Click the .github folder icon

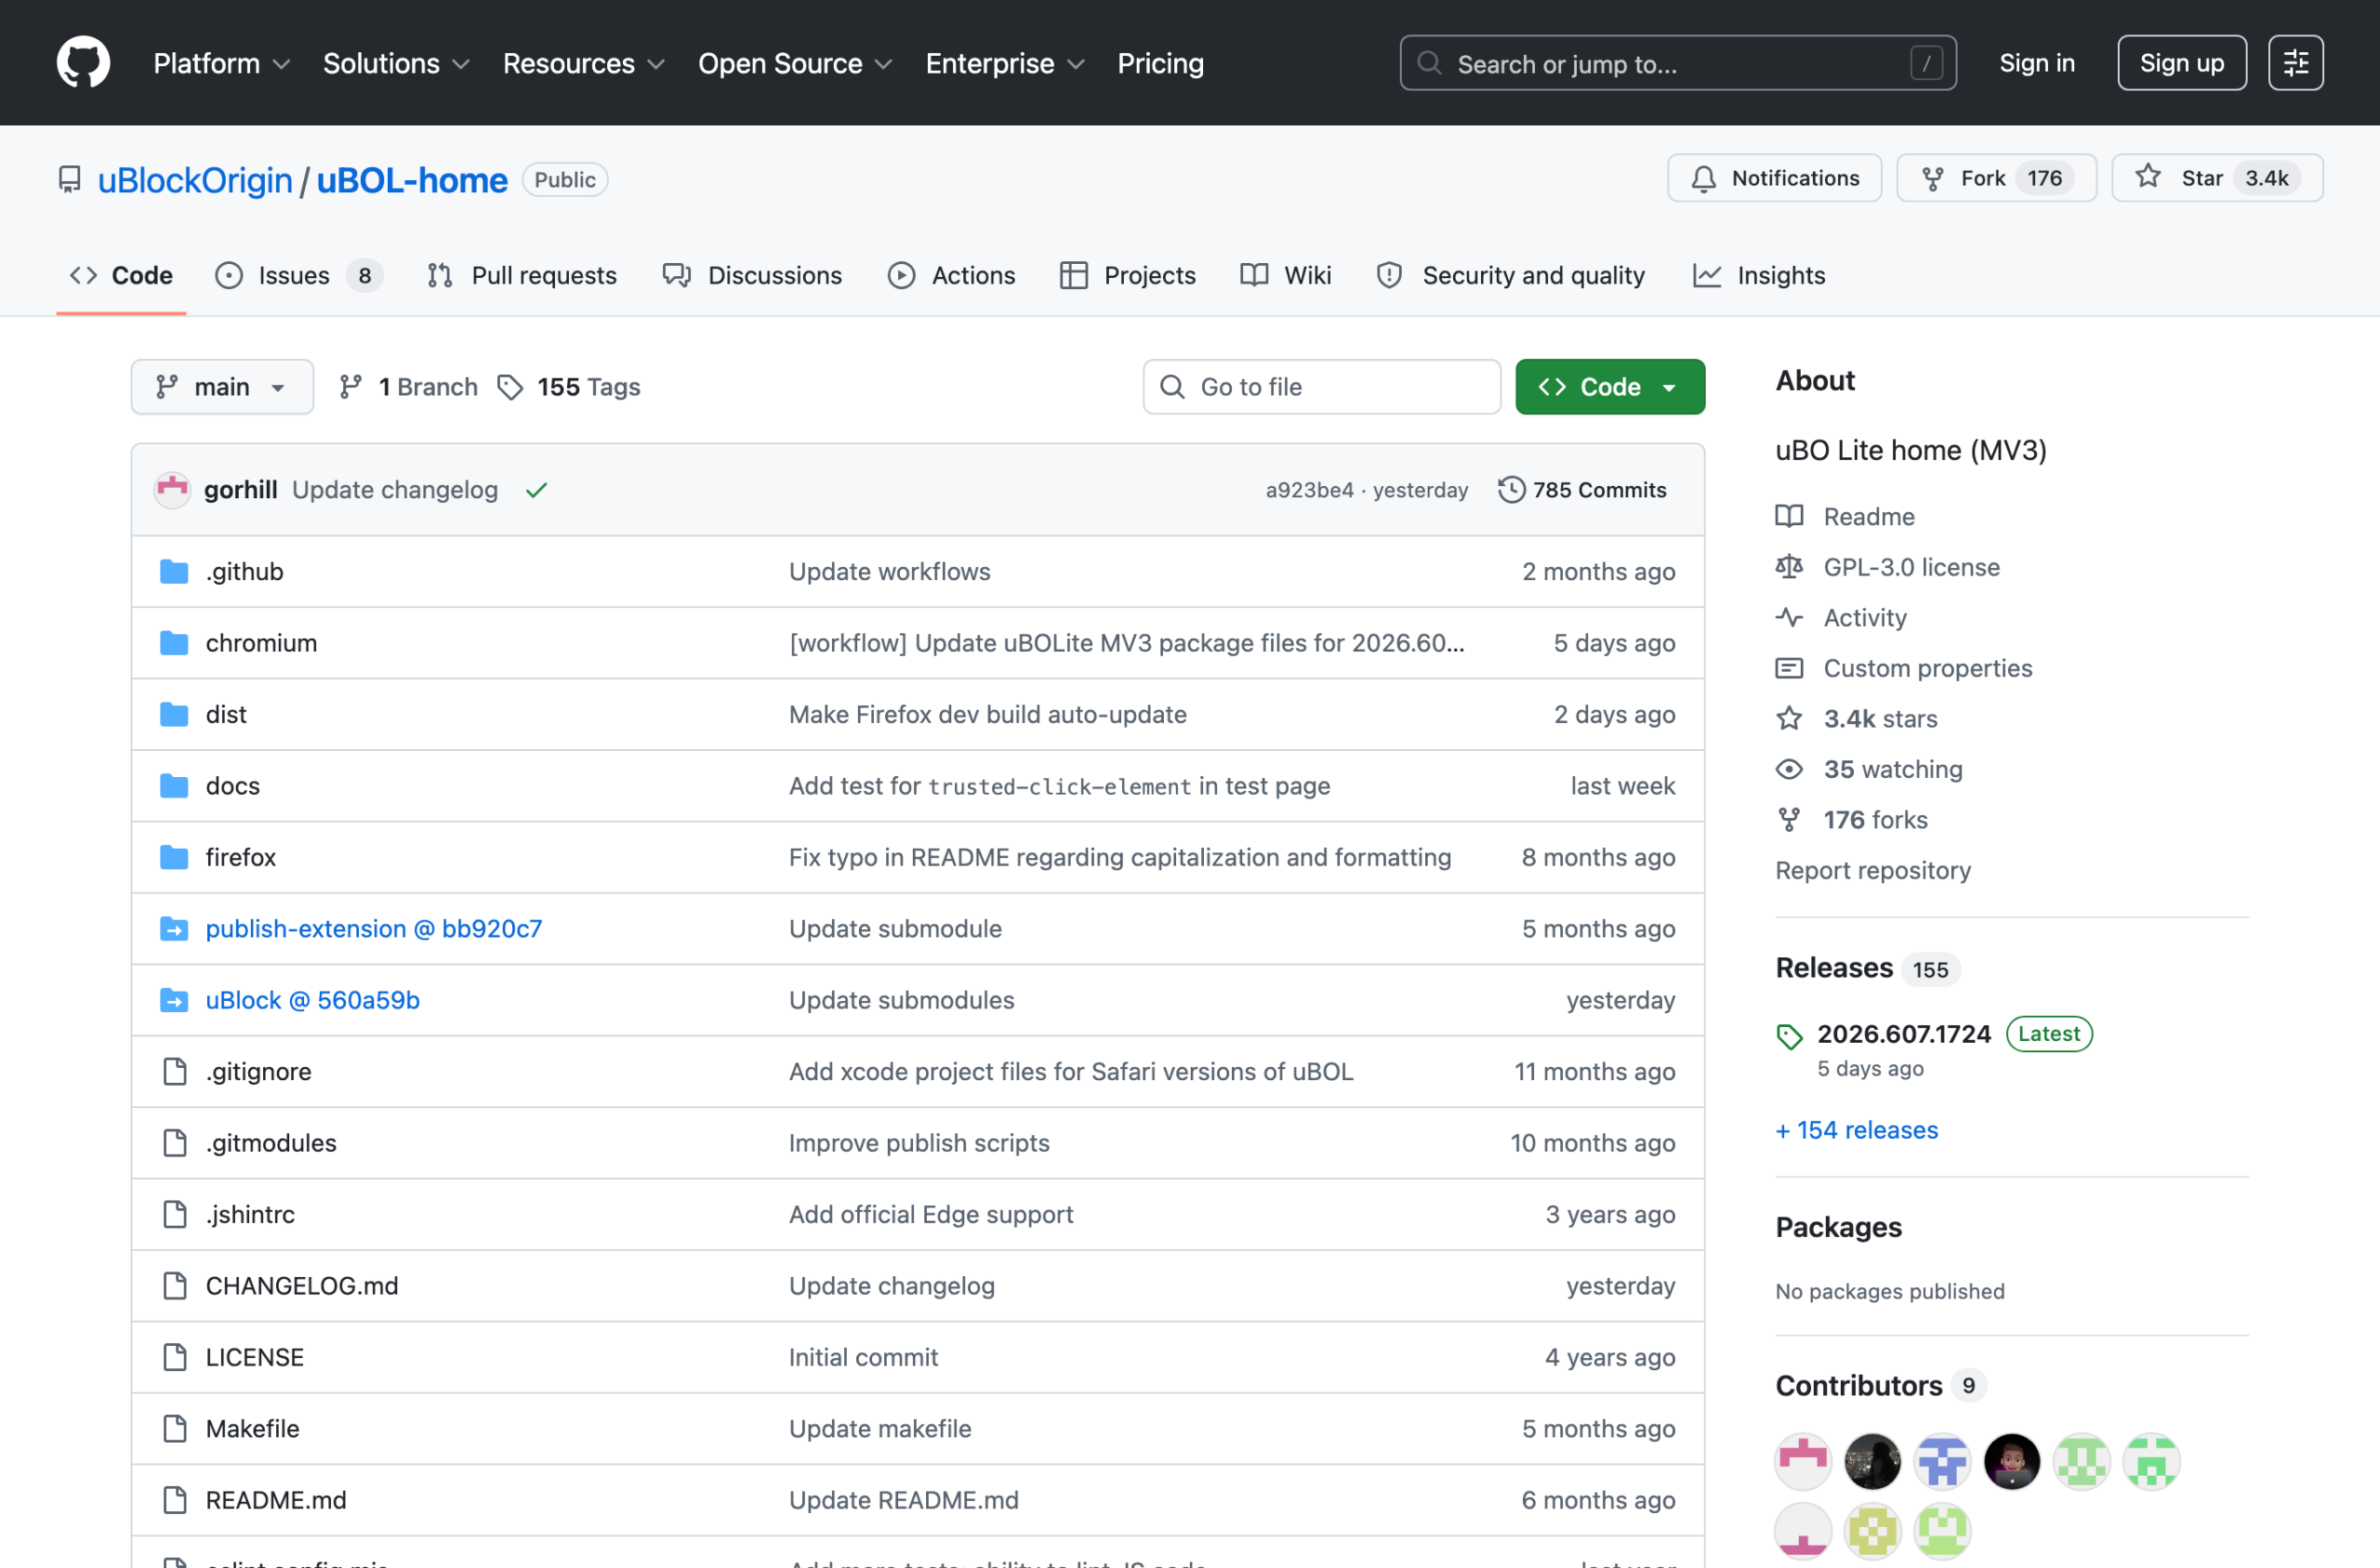point(174,572)
